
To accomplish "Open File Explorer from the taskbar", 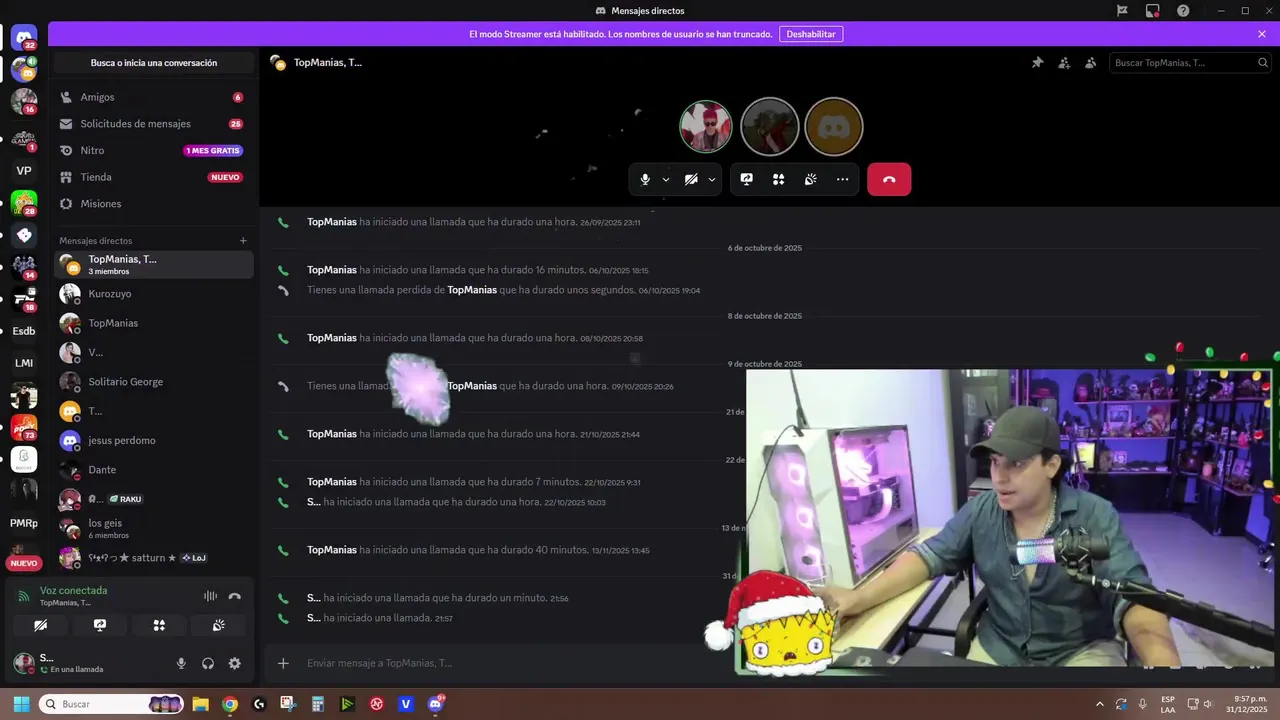I will click(200, 704).
